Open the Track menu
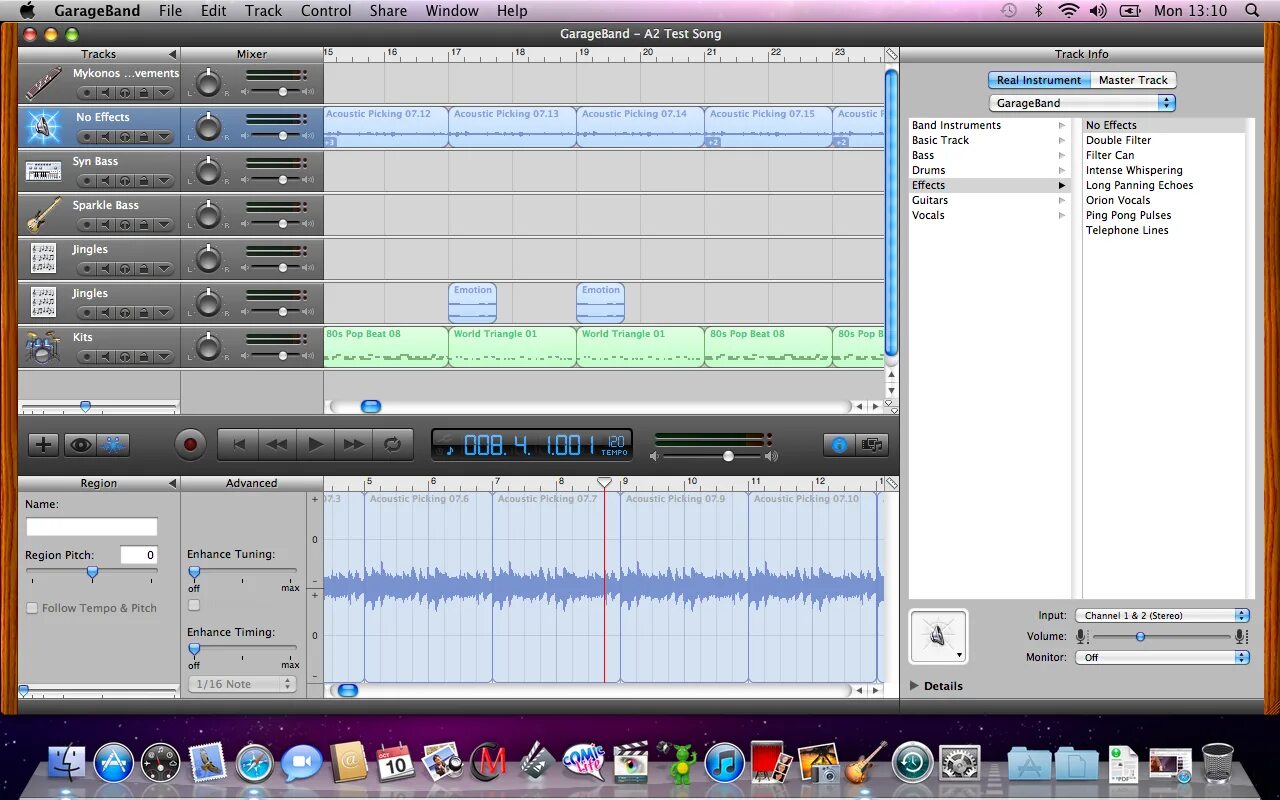Image resolution: width=1280 pixels, height=800 pixels. coord(263,11)
